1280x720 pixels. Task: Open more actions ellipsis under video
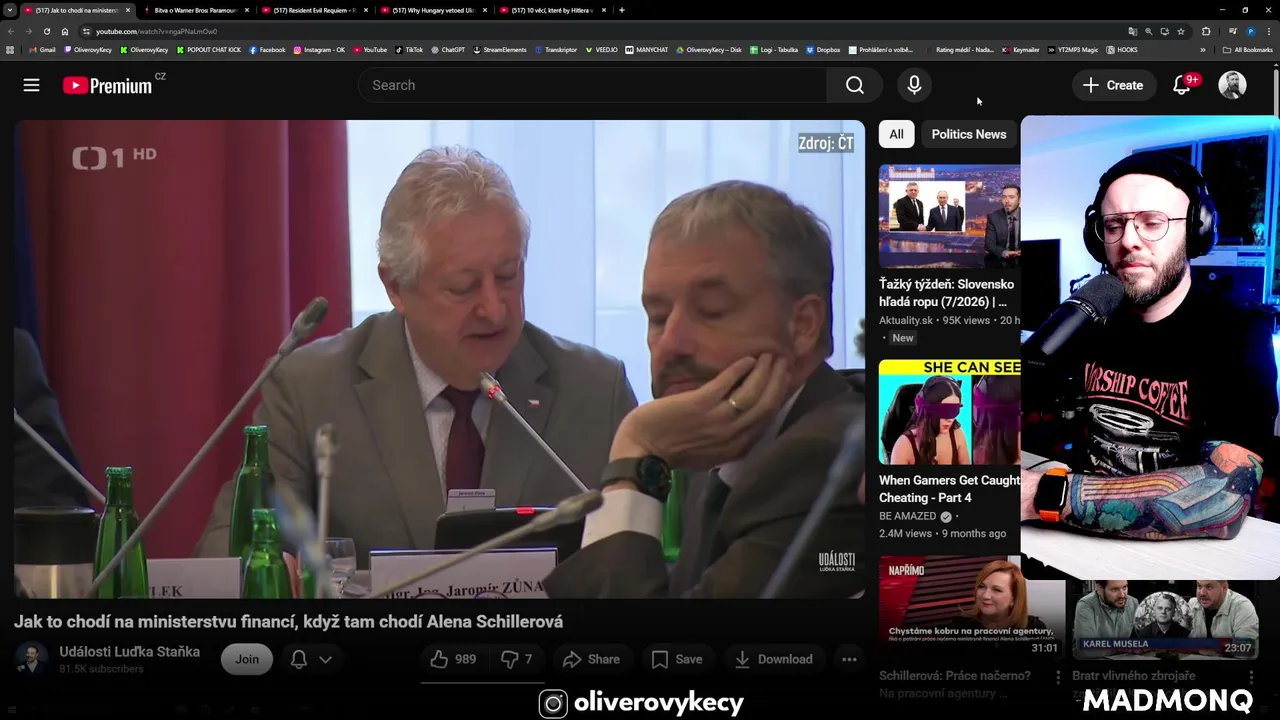point(849,659)
